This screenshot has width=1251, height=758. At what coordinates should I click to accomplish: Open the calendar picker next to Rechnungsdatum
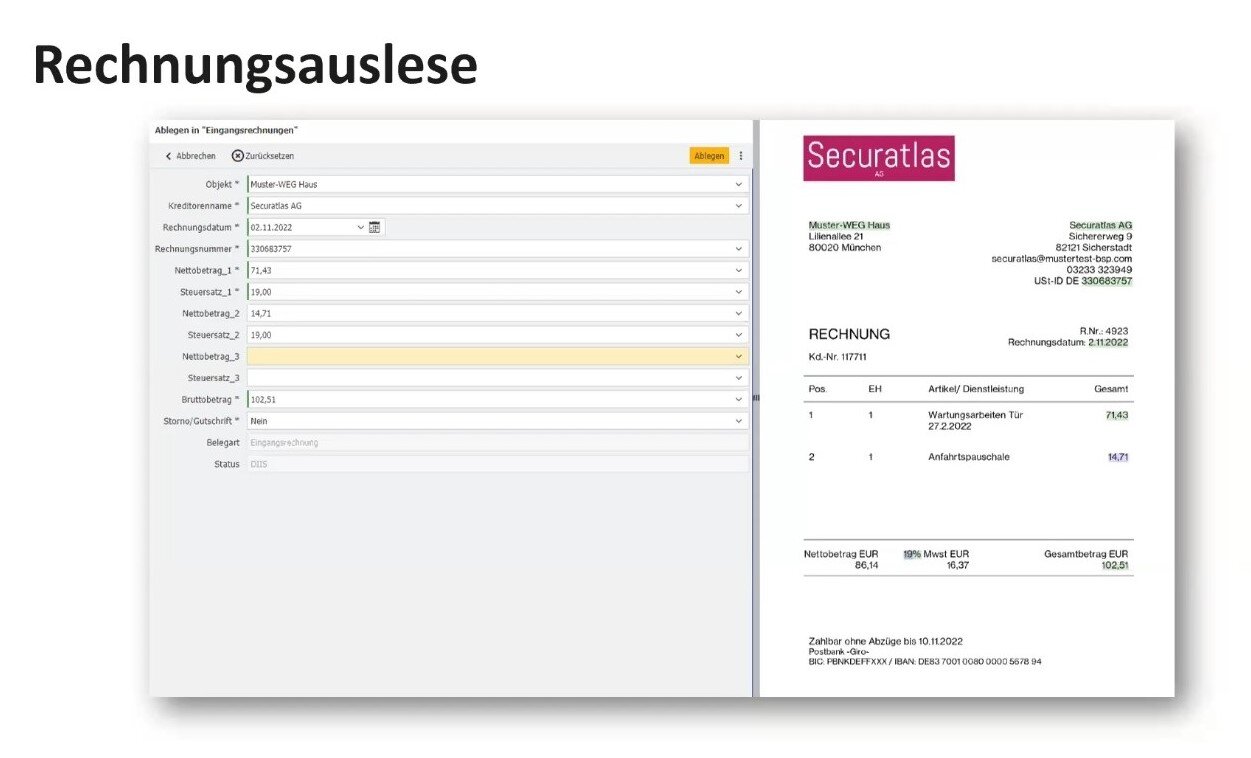click(374, 227)
